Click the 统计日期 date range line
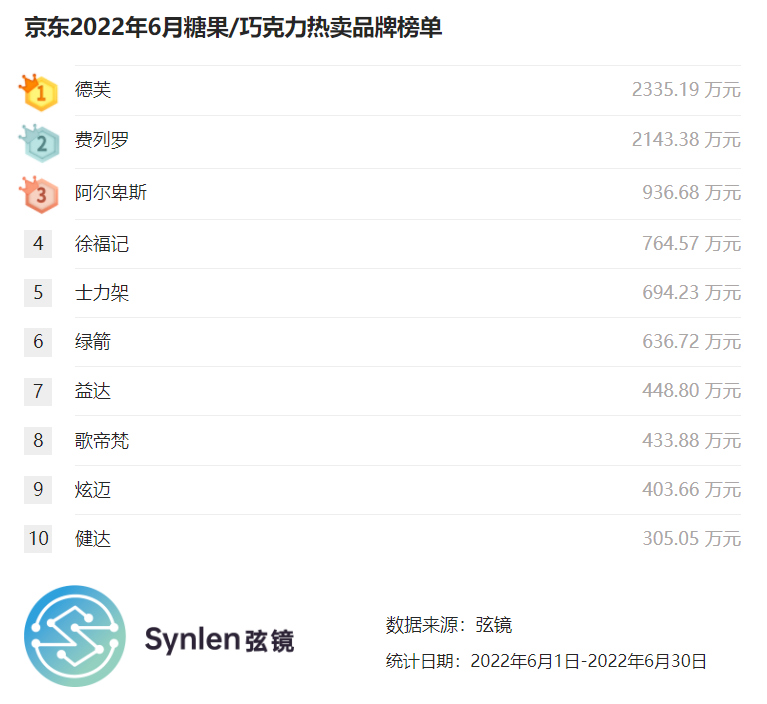The image size is (767, 704). pos(546,661)
